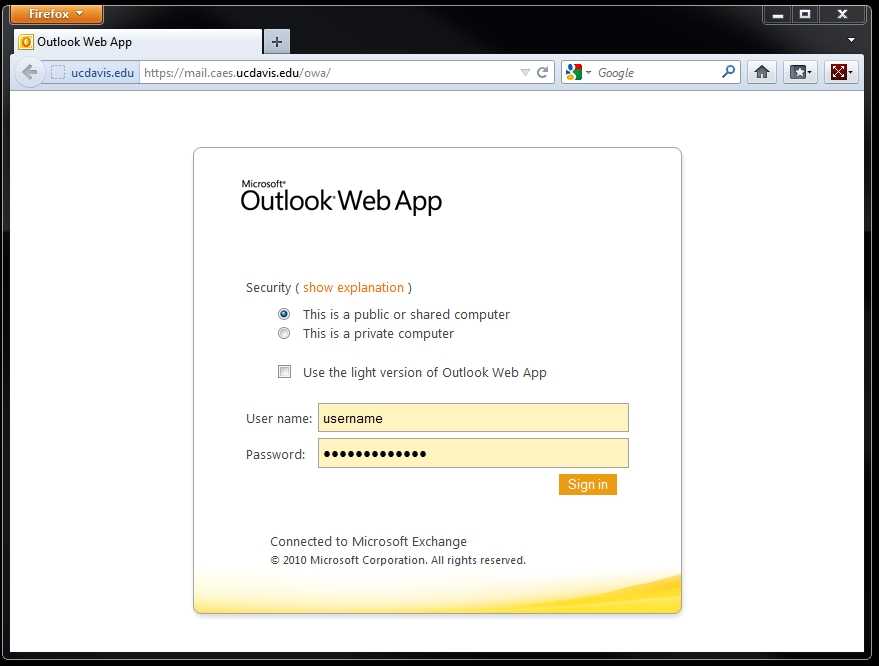Select the private computer radio option

click(x=284, y=333)
